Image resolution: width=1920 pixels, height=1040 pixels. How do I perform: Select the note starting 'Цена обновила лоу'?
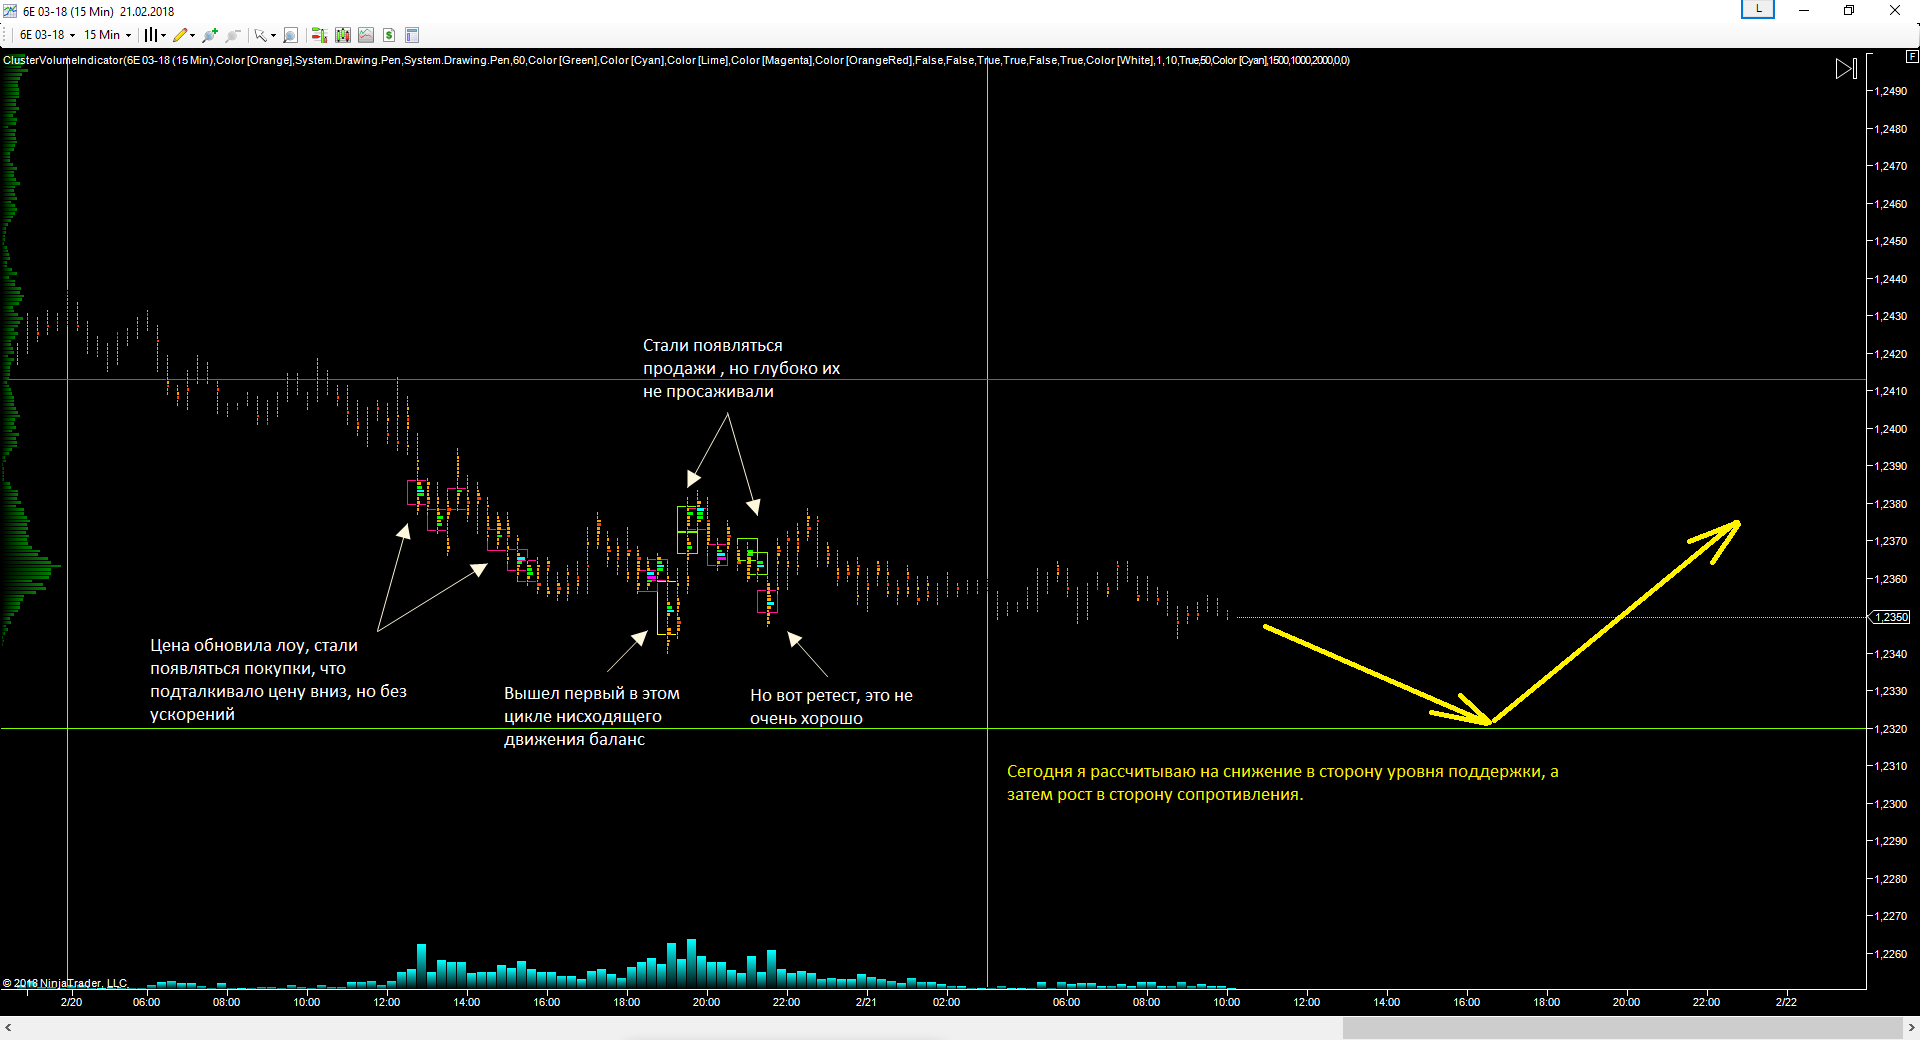coord(278,680)
